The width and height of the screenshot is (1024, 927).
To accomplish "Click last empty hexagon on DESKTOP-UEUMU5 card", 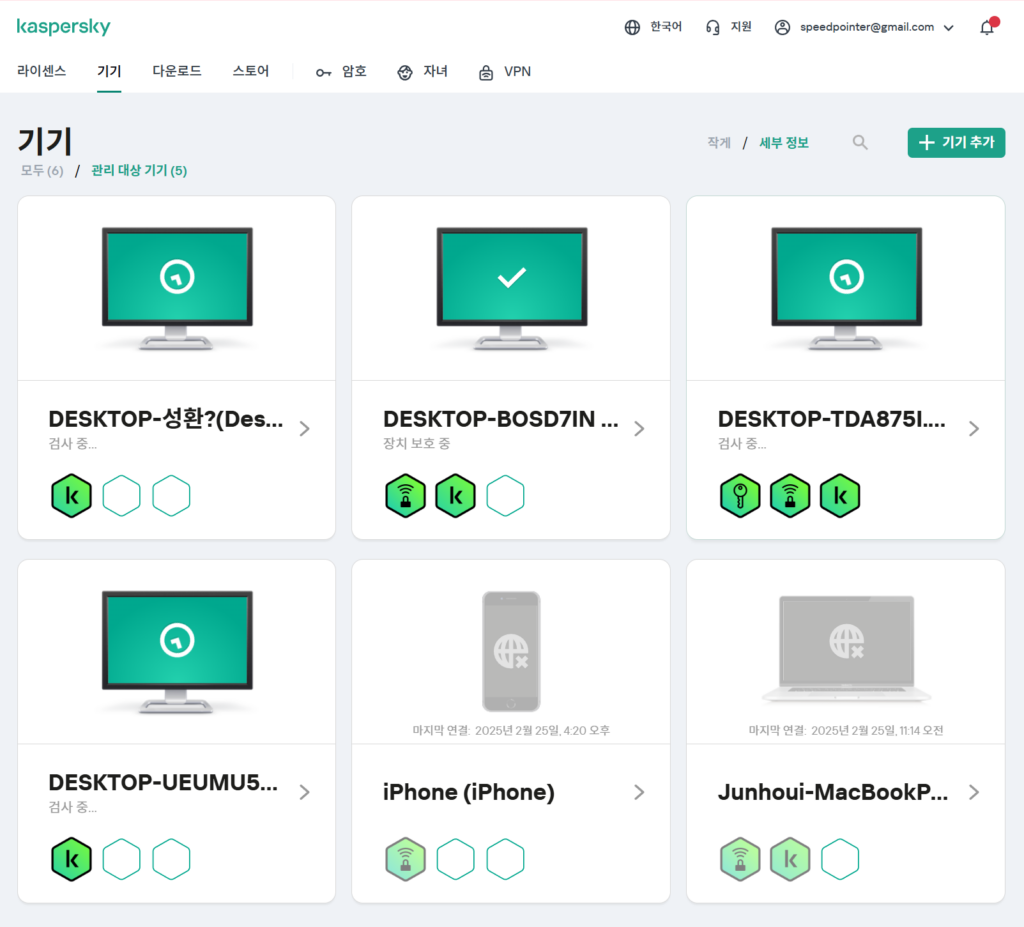I will pos(171,859).
